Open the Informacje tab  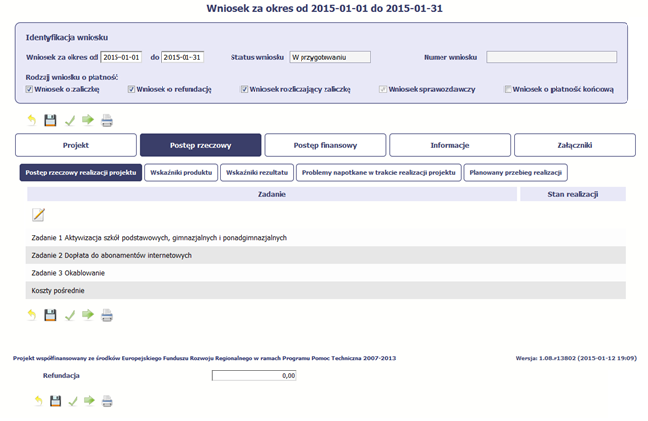click(450, 145)
